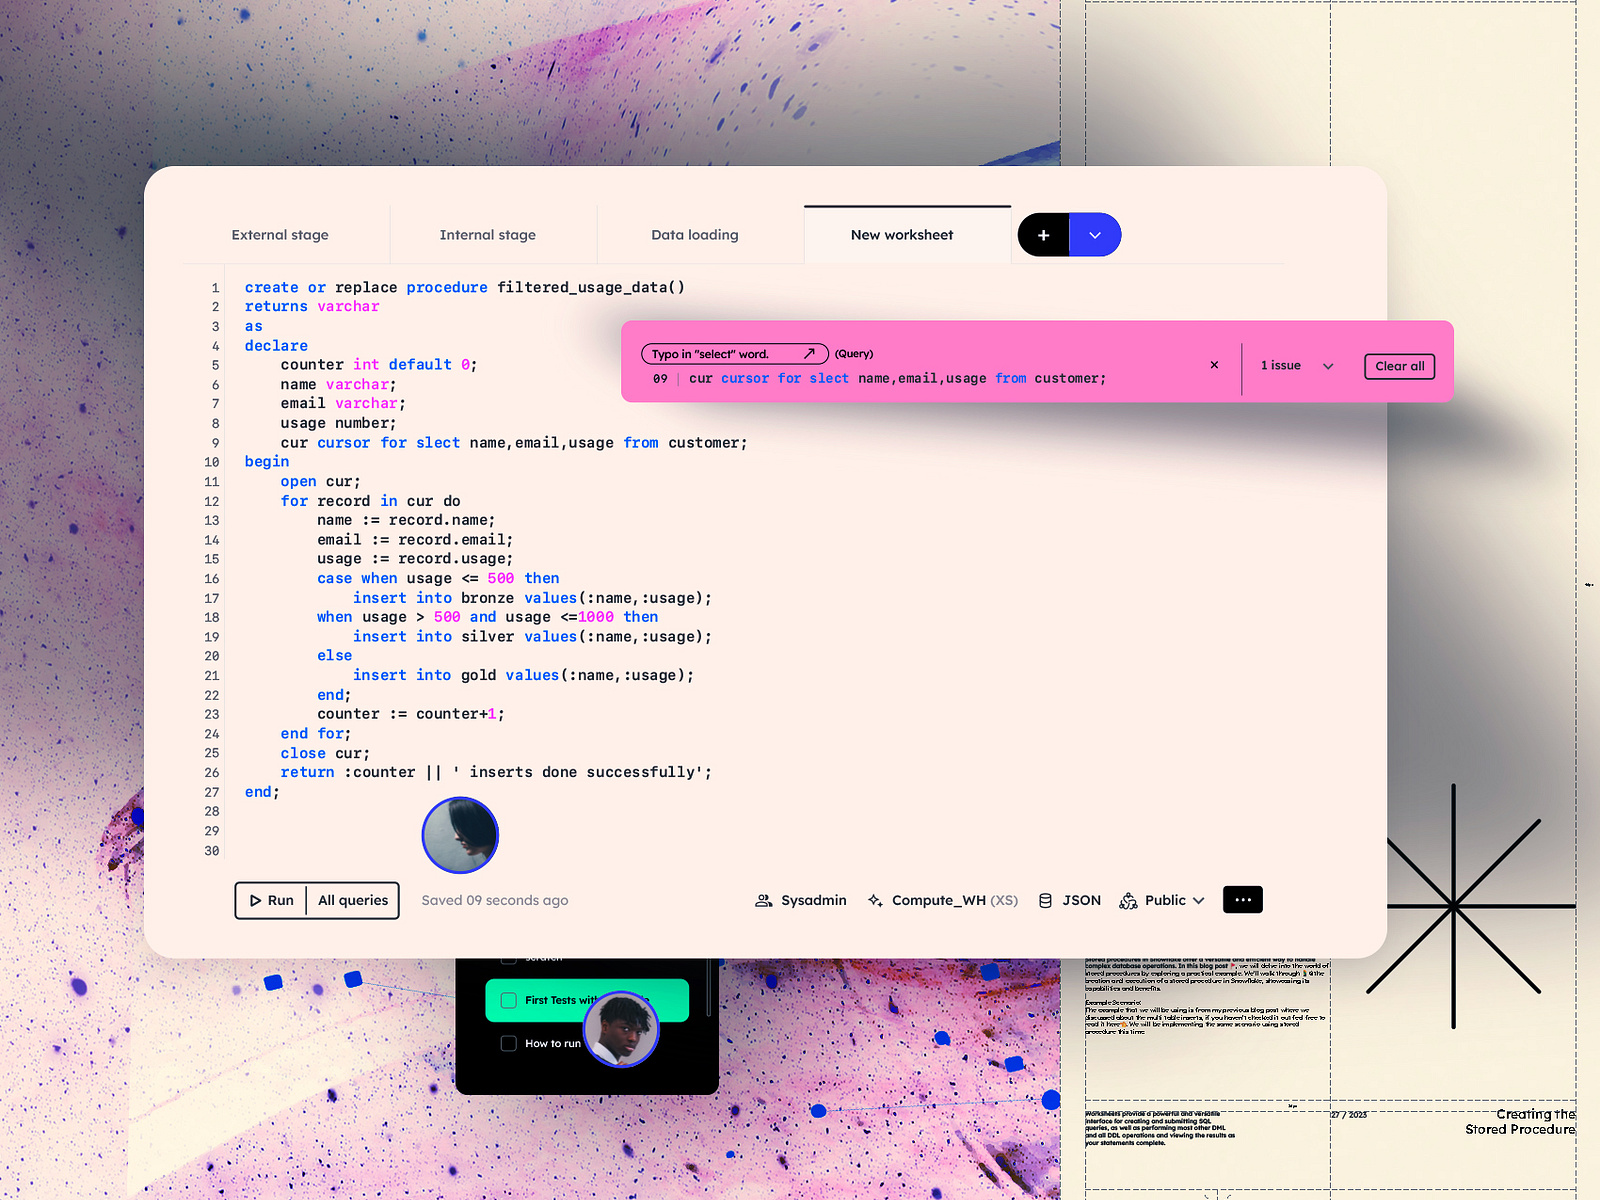Click the Run play icon
The width and height of the screenshot is (1600, 1200).
tap(254, 900)
